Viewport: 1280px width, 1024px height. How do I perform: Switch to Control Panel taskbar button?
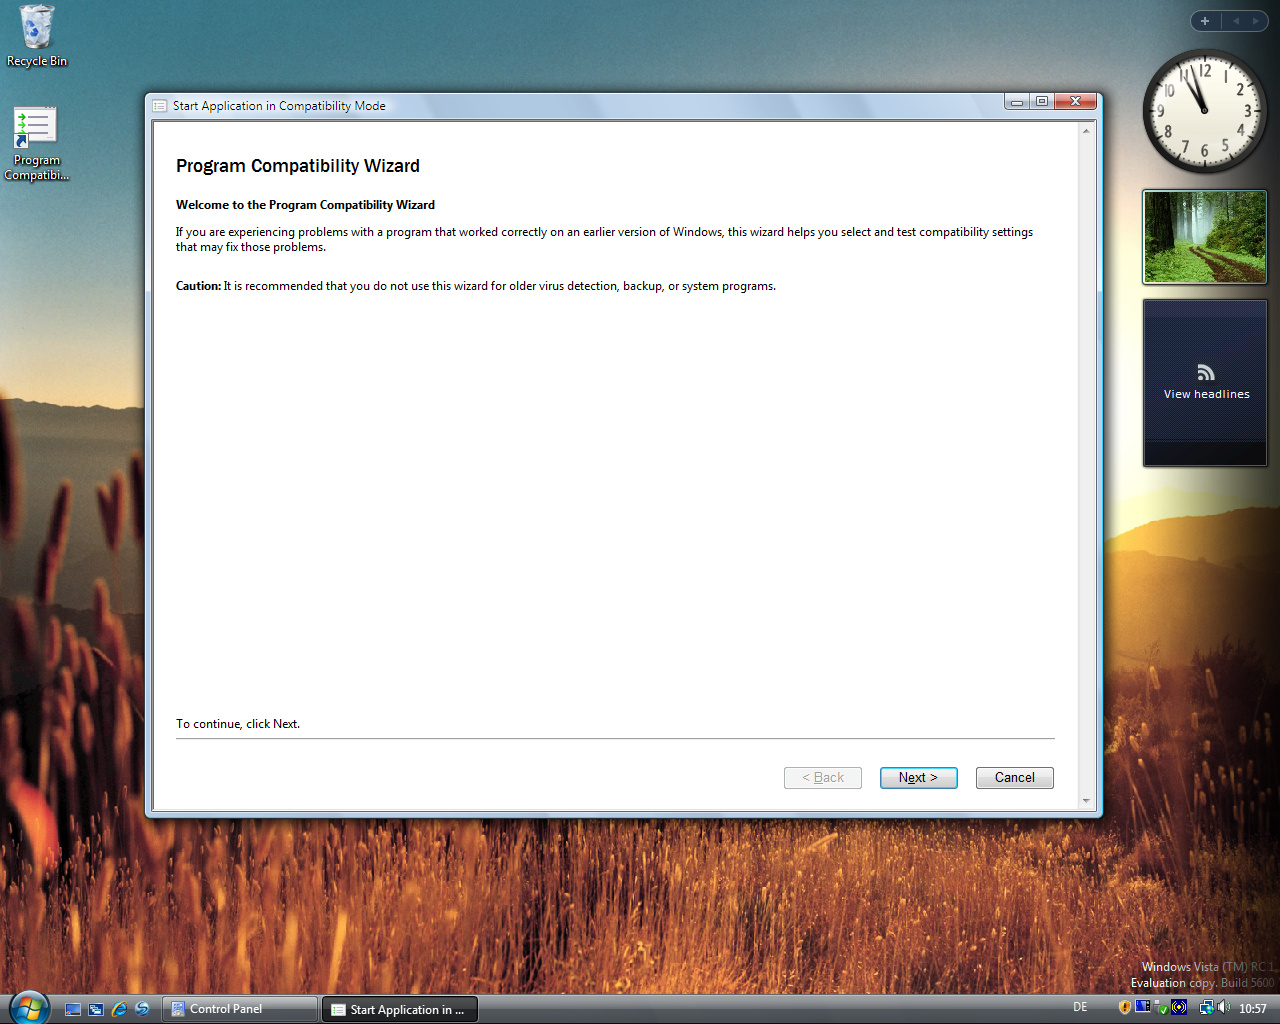[240, 1009]
